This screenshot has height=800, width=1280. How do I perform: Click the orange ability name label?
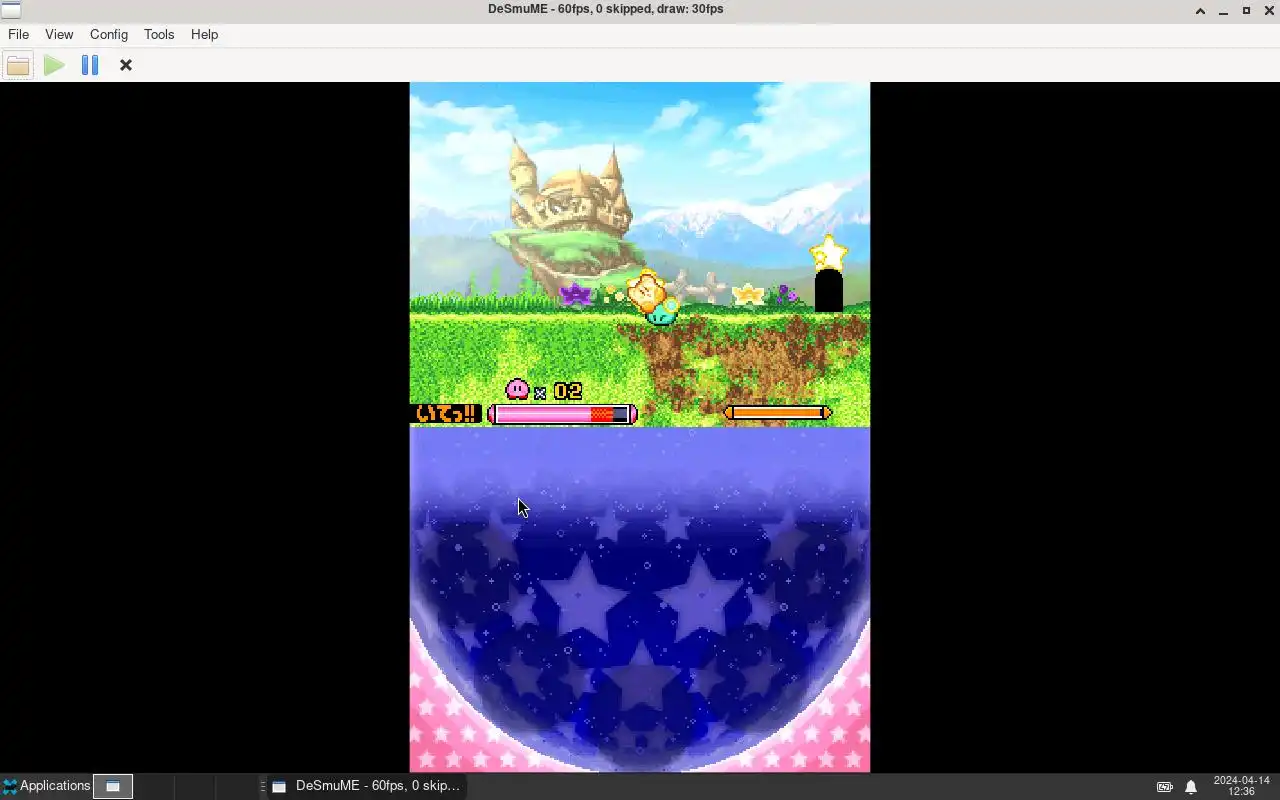(446, 413)
